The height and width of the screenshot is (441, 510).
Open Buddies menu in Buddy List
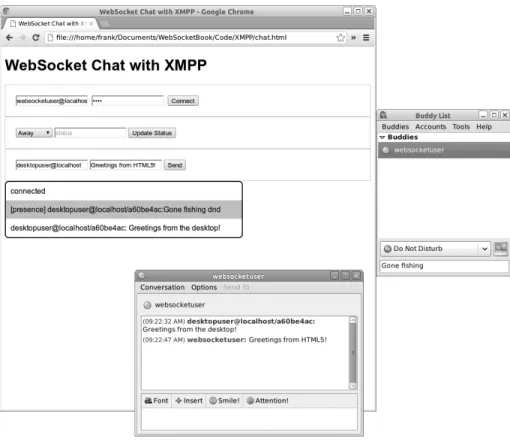tap(395, 127)
